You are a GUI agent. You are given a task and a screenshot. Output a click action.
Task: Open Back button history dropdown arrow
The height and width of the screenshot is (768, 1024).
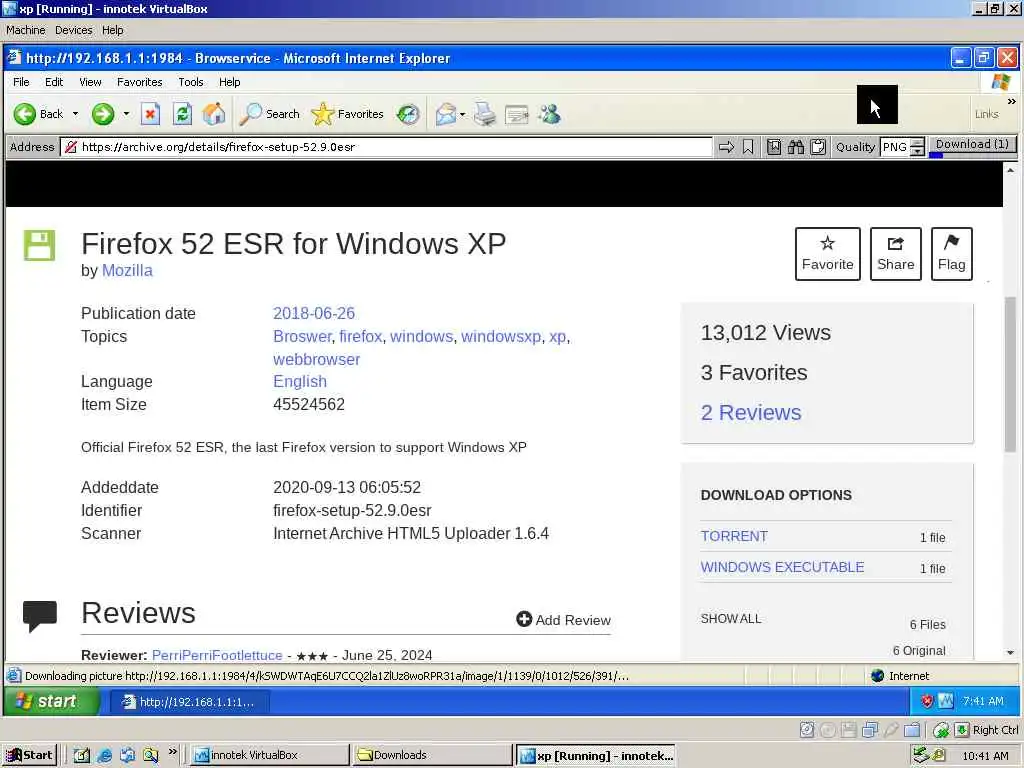pyautogui.click(x=75, y=114)
